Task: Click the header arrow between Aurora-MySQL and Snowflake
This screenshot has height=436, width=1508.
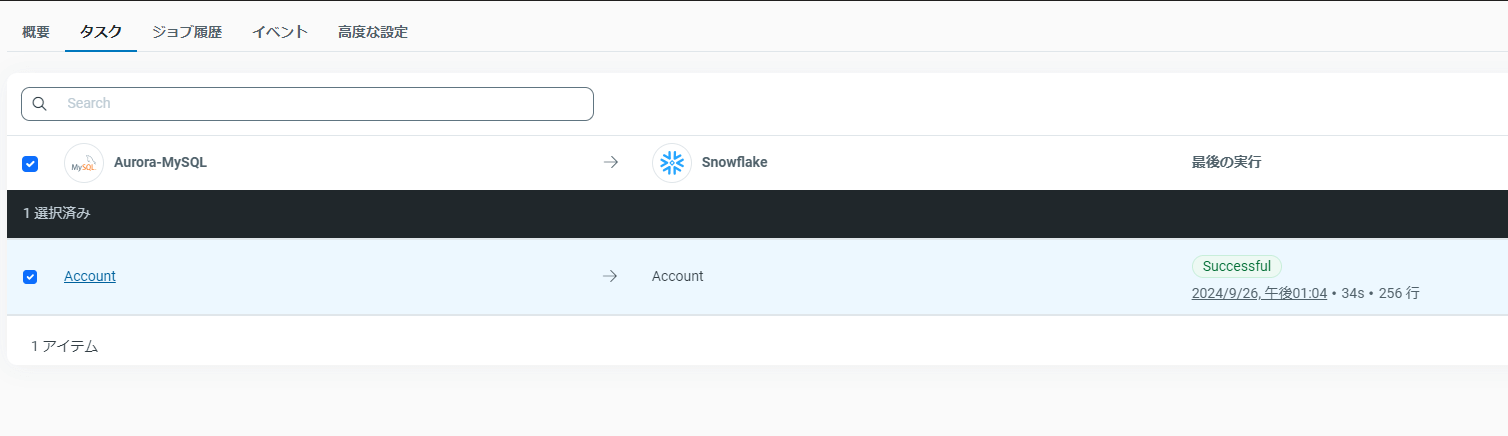Action: [611, 163]
